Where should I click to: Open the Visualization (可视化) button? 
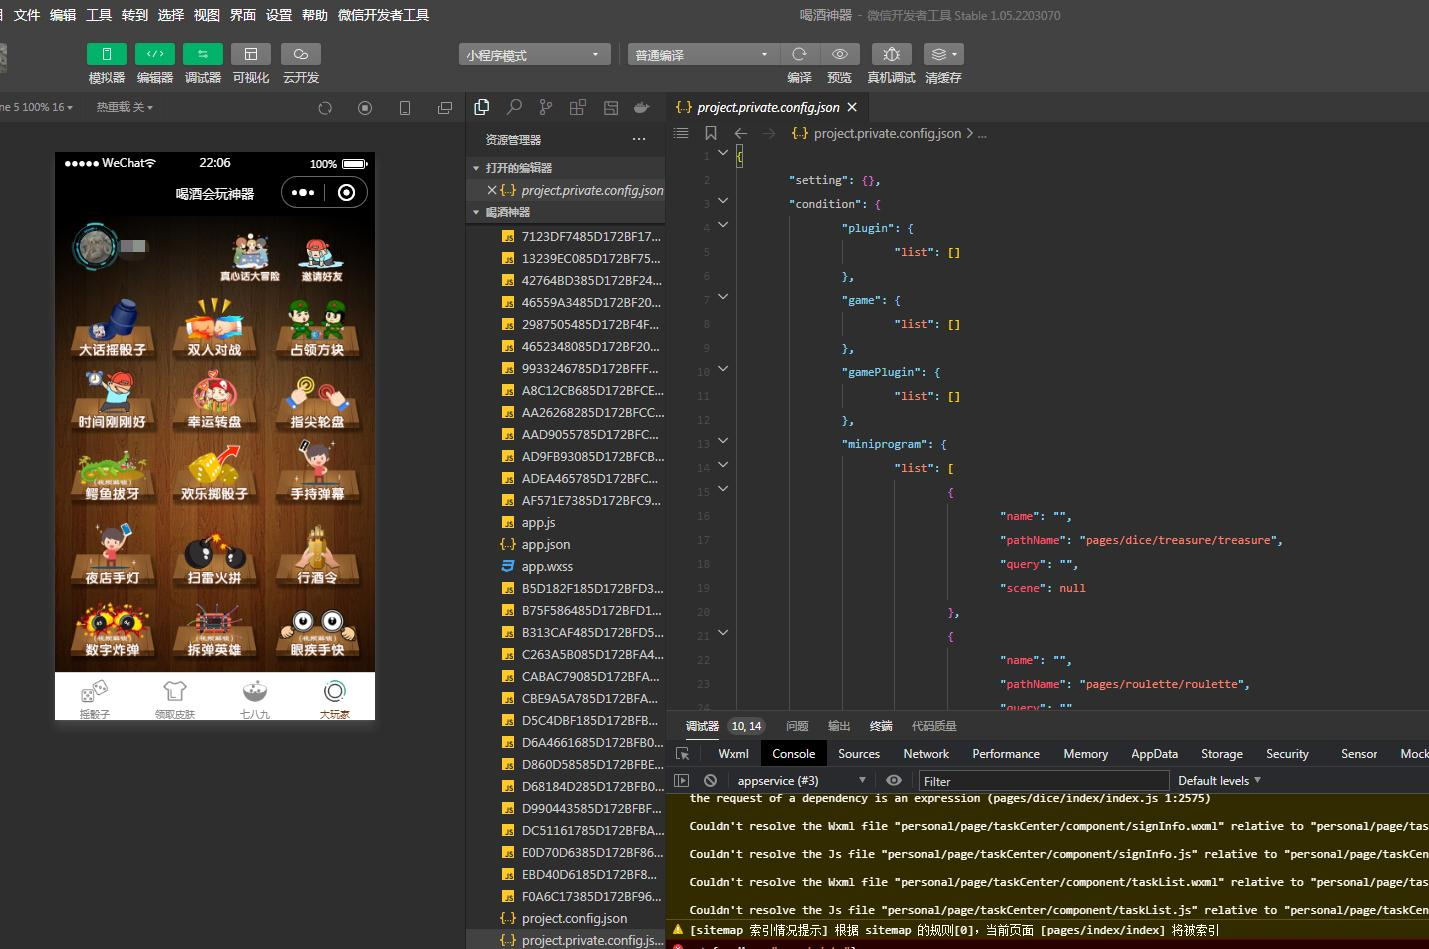point(251,54)
